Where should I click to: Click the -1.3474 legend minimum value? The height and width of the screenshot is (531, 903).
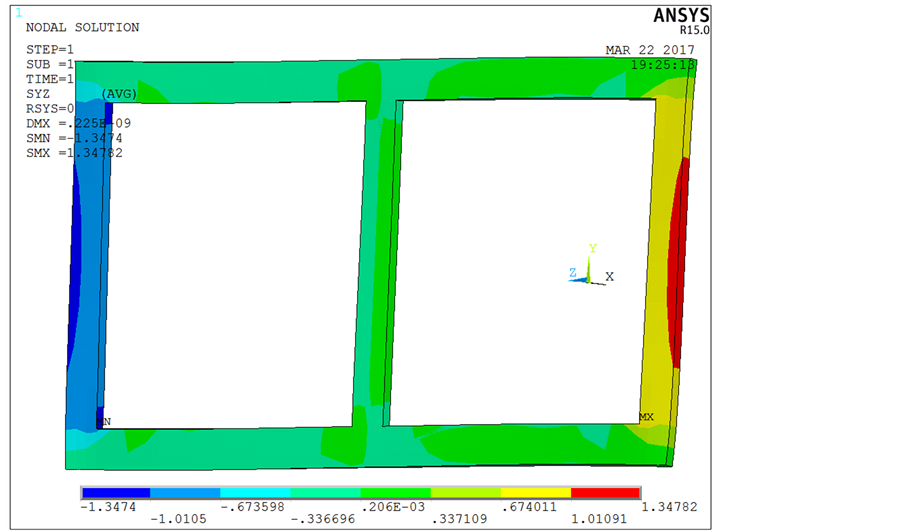coord(106,507)
